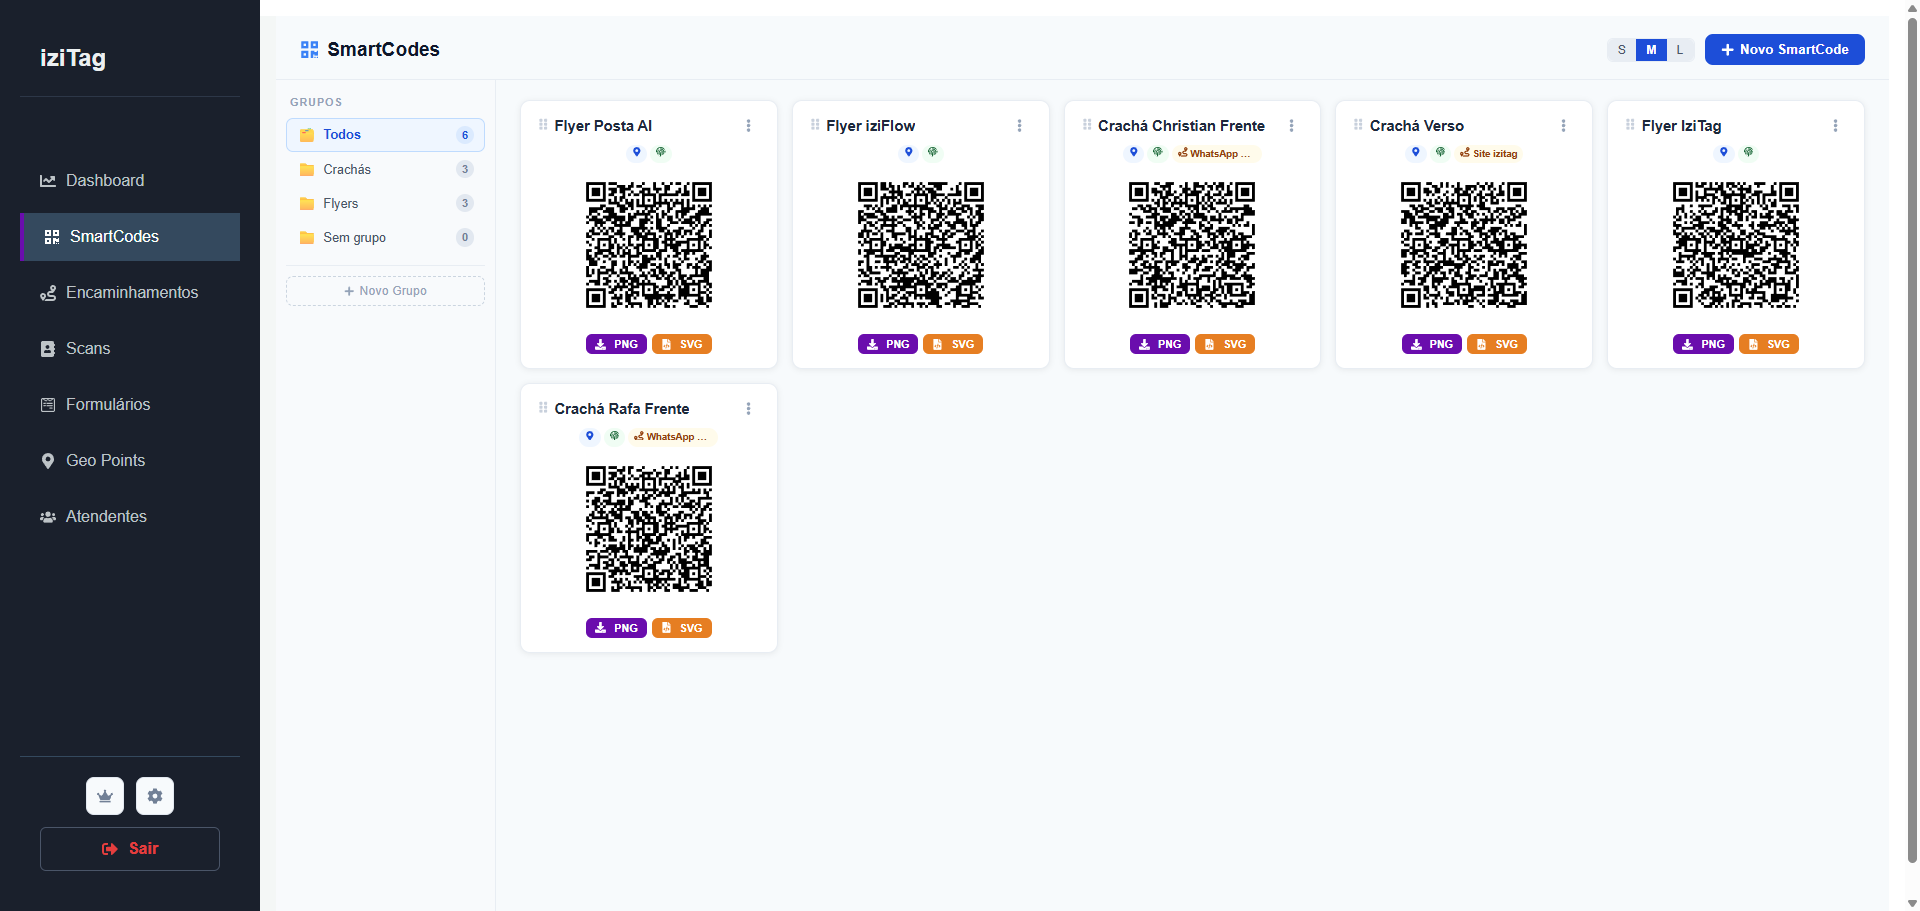Open options menu for Flyer IziTag

(1836, 126)
